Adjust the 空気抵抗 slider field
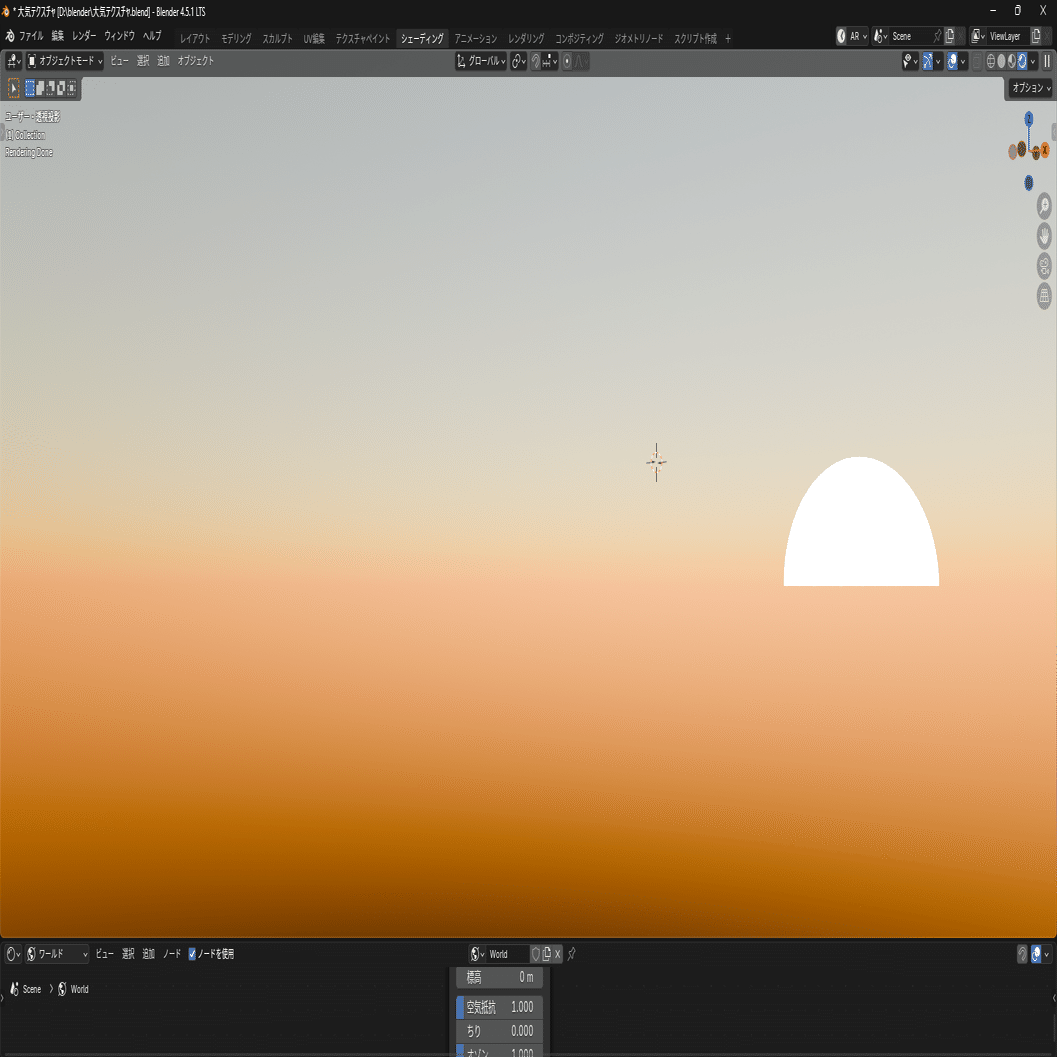 pyautogui.click(x=500, y=1007)
